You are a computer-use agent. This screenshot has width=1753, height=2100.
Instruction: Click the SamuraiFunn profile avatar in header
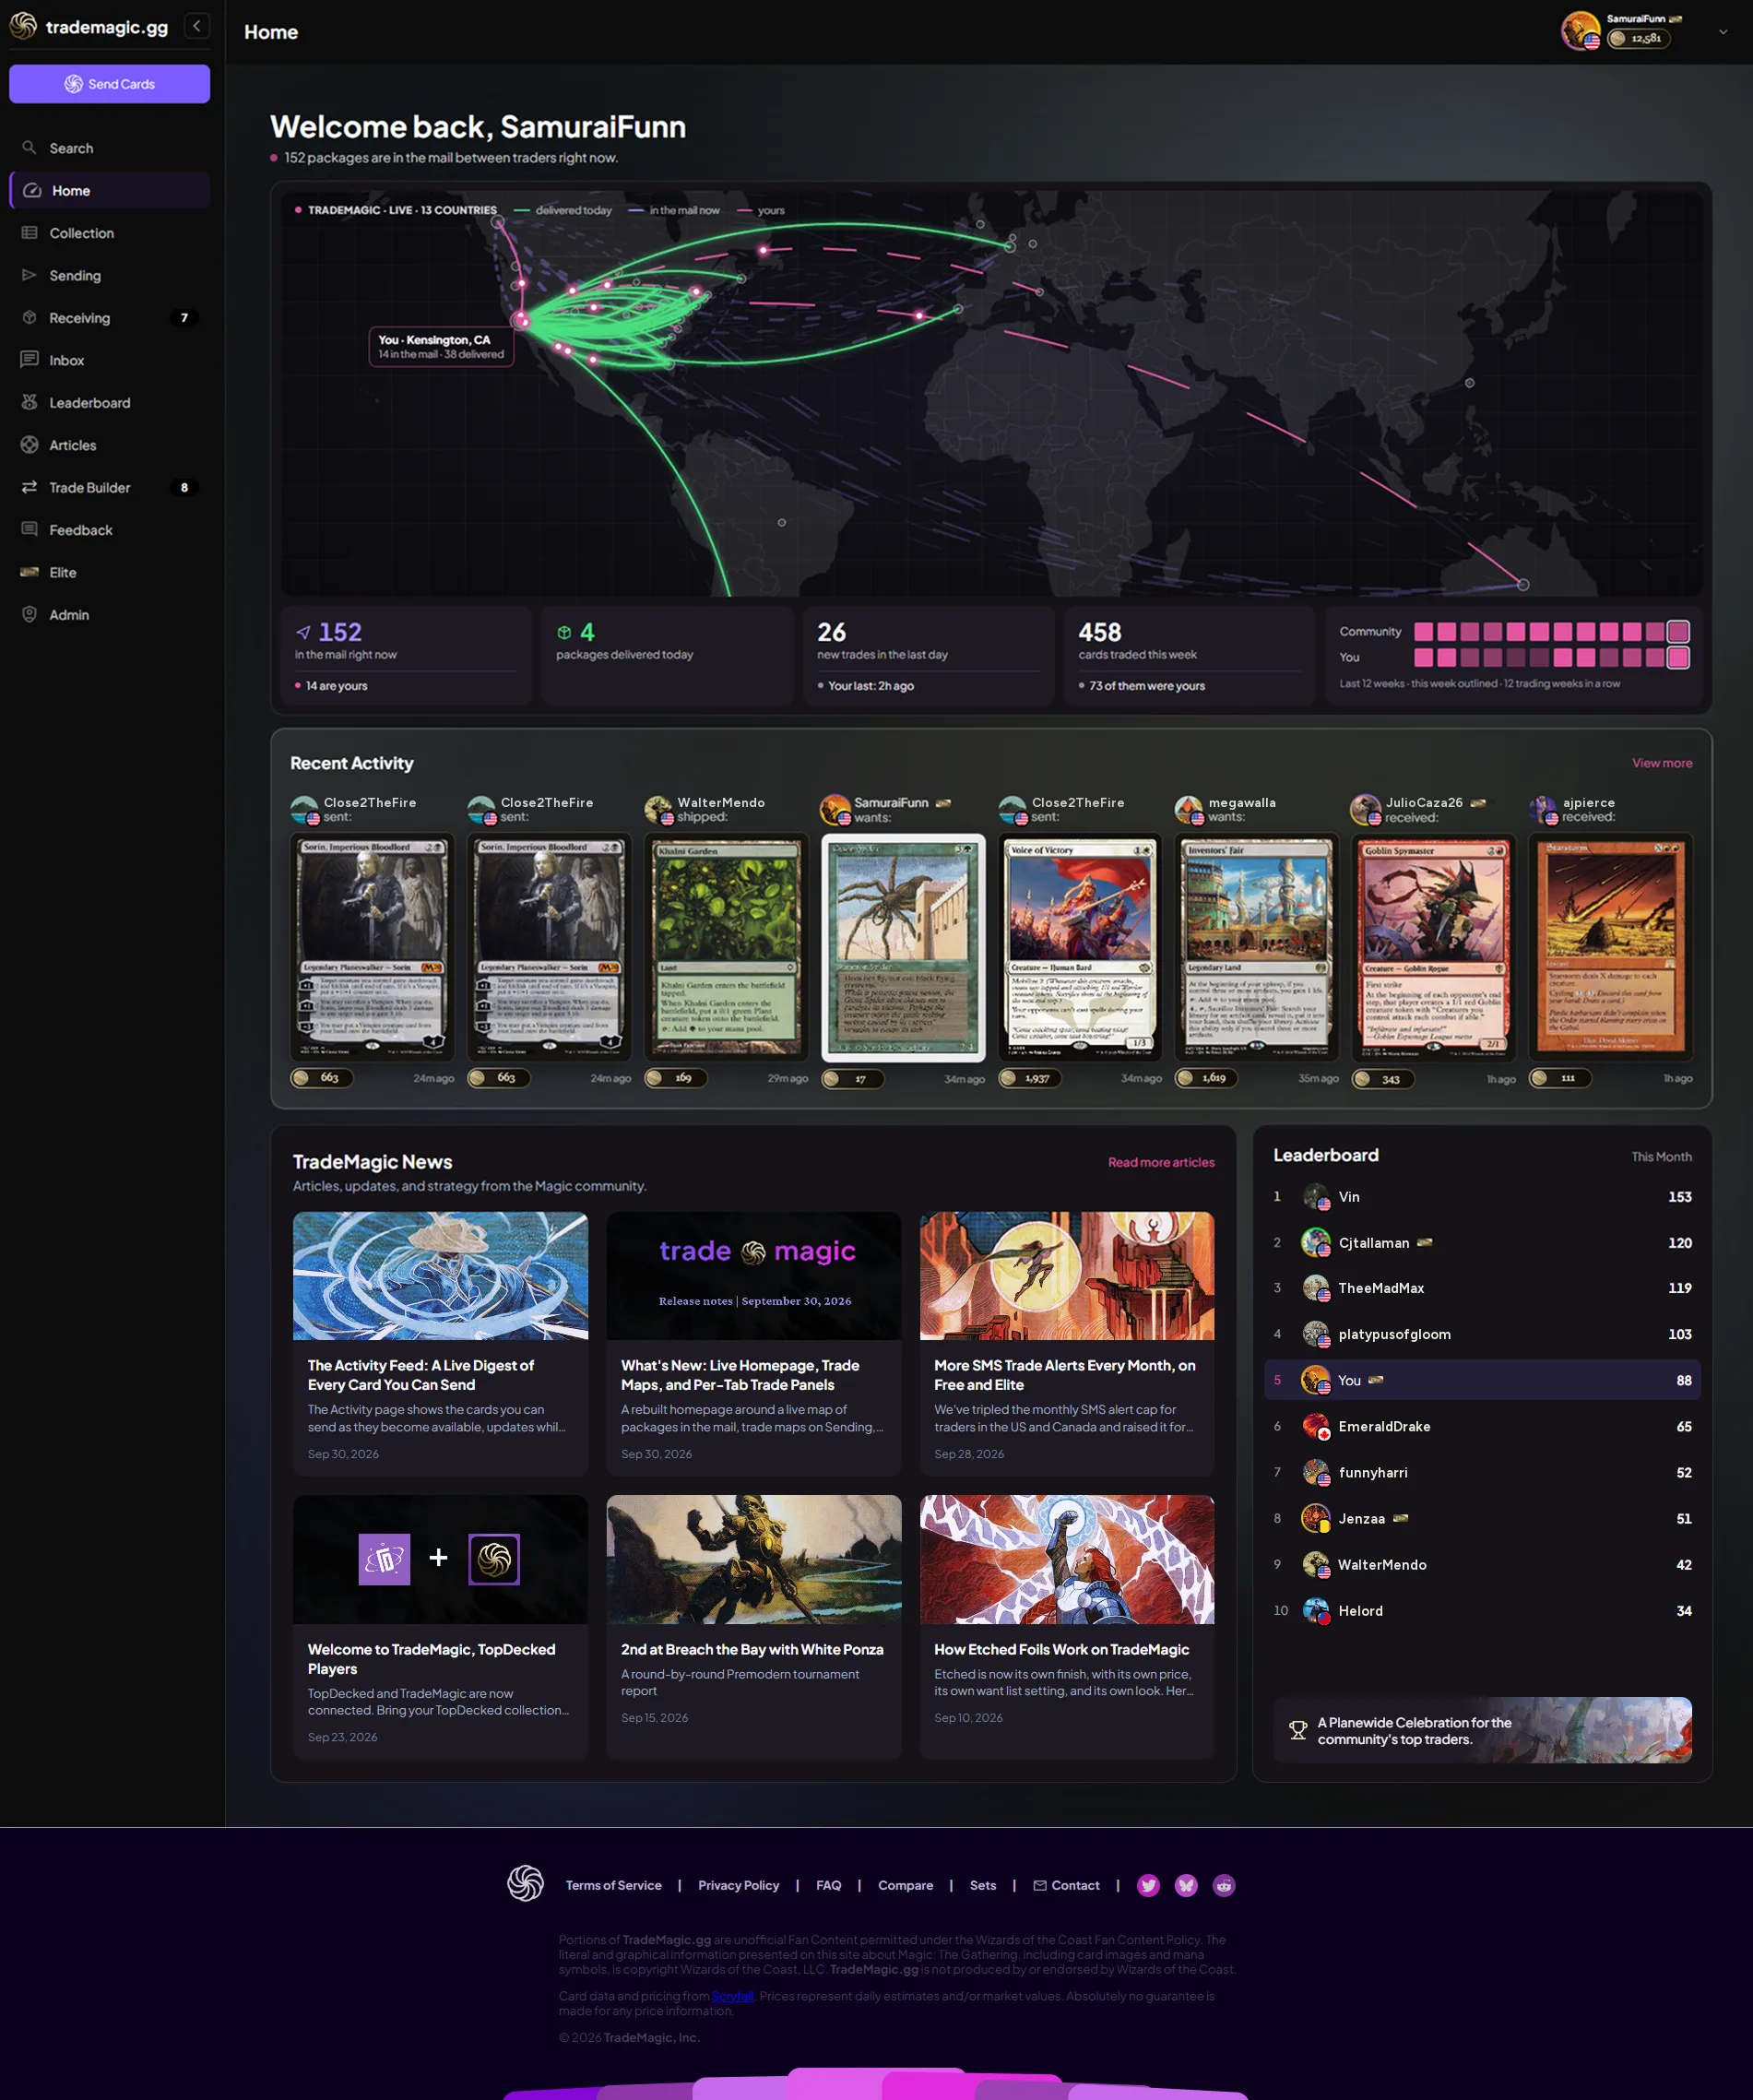pos(1580,31)
